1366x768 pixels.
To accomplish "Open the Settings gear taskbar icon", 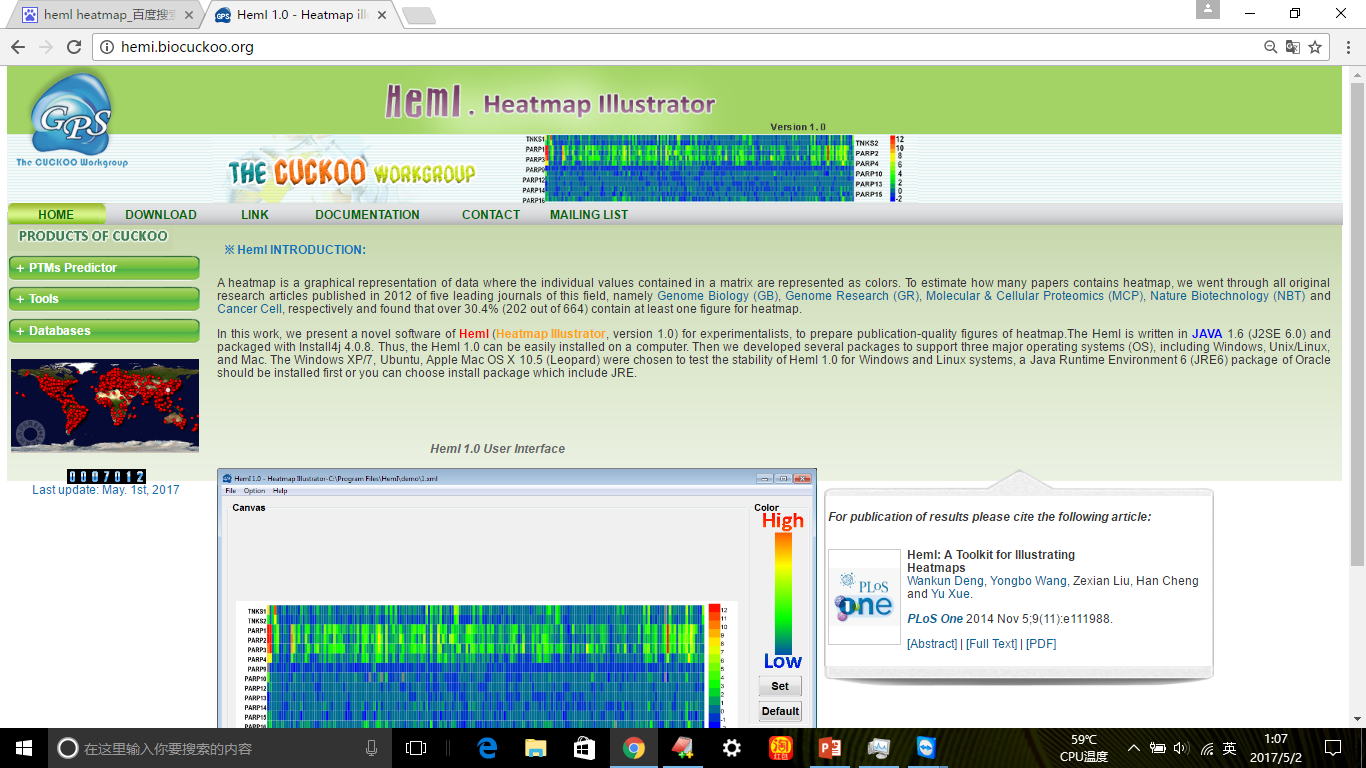I will pyautogui.click(x=732, y=748).
